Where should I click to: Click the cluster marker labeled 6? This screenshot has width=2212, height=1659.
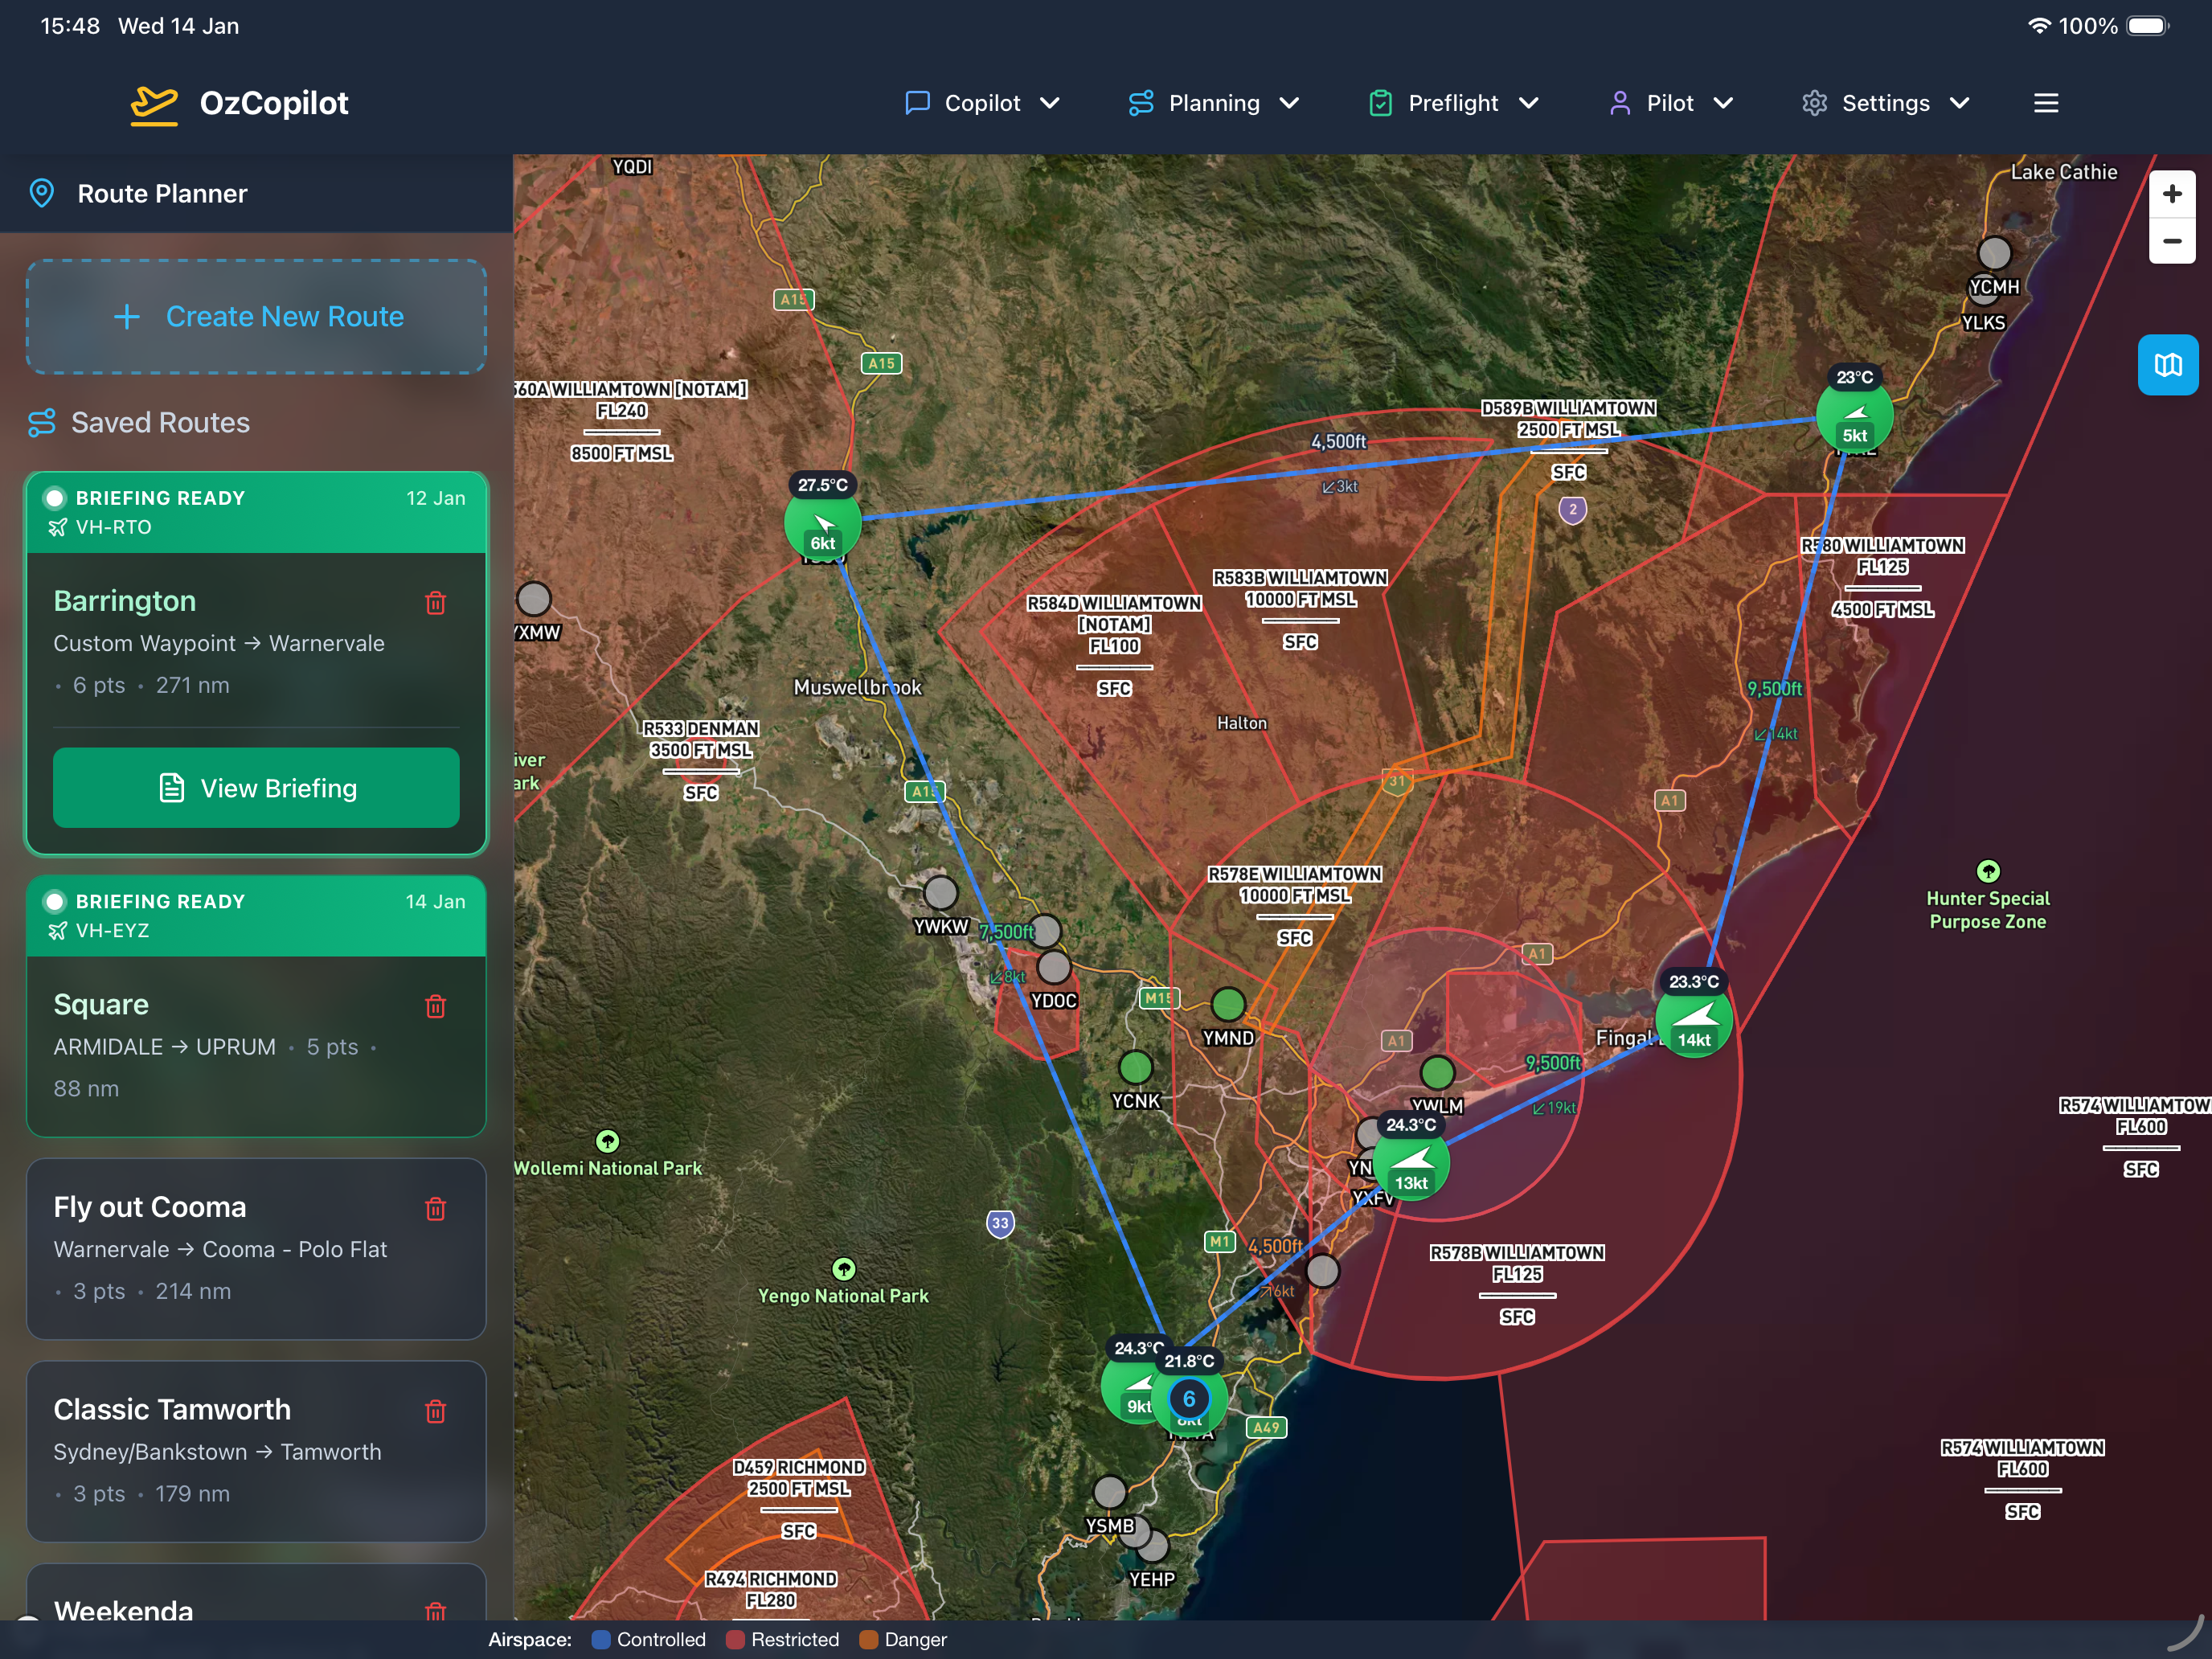1189,1399
